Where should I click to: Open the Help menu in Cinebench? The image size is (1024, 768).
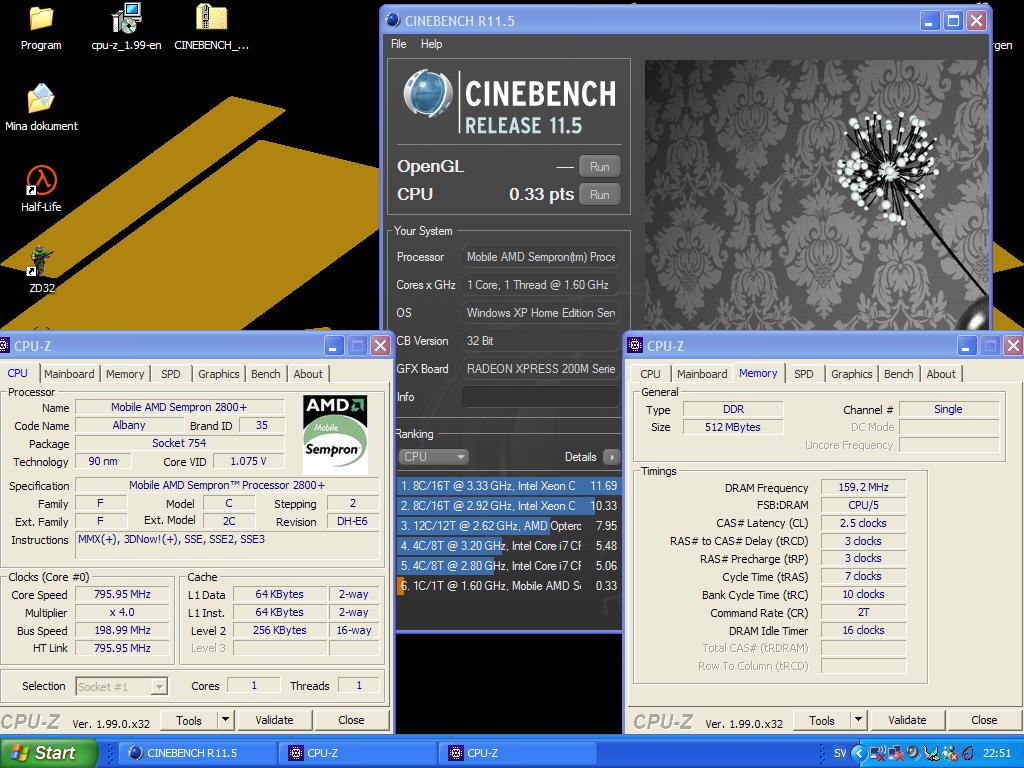(x=431, y=44)
